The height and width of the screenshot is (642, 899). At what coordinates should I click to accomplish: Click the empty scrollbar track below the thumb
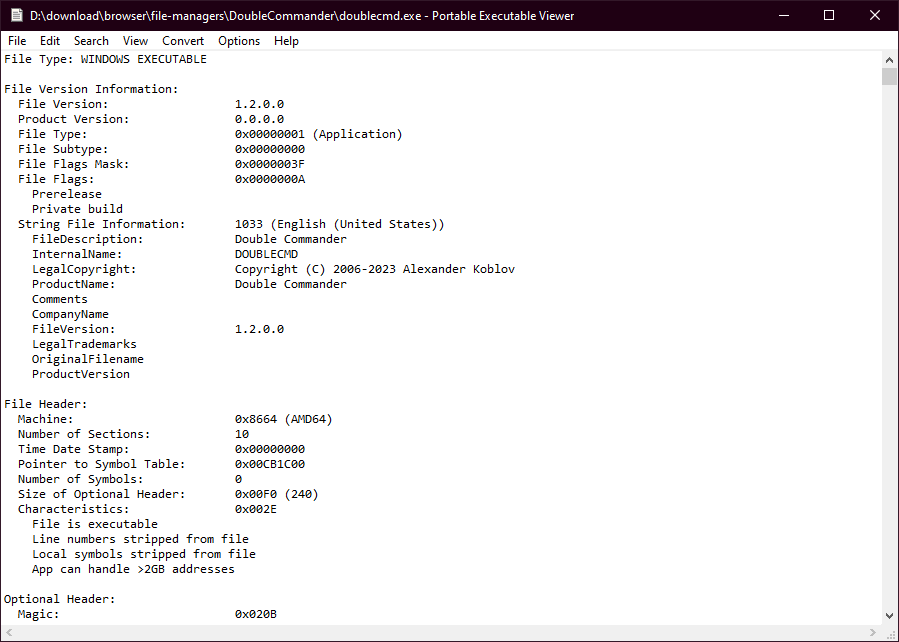pyautogui.click(x=889, y=350)
